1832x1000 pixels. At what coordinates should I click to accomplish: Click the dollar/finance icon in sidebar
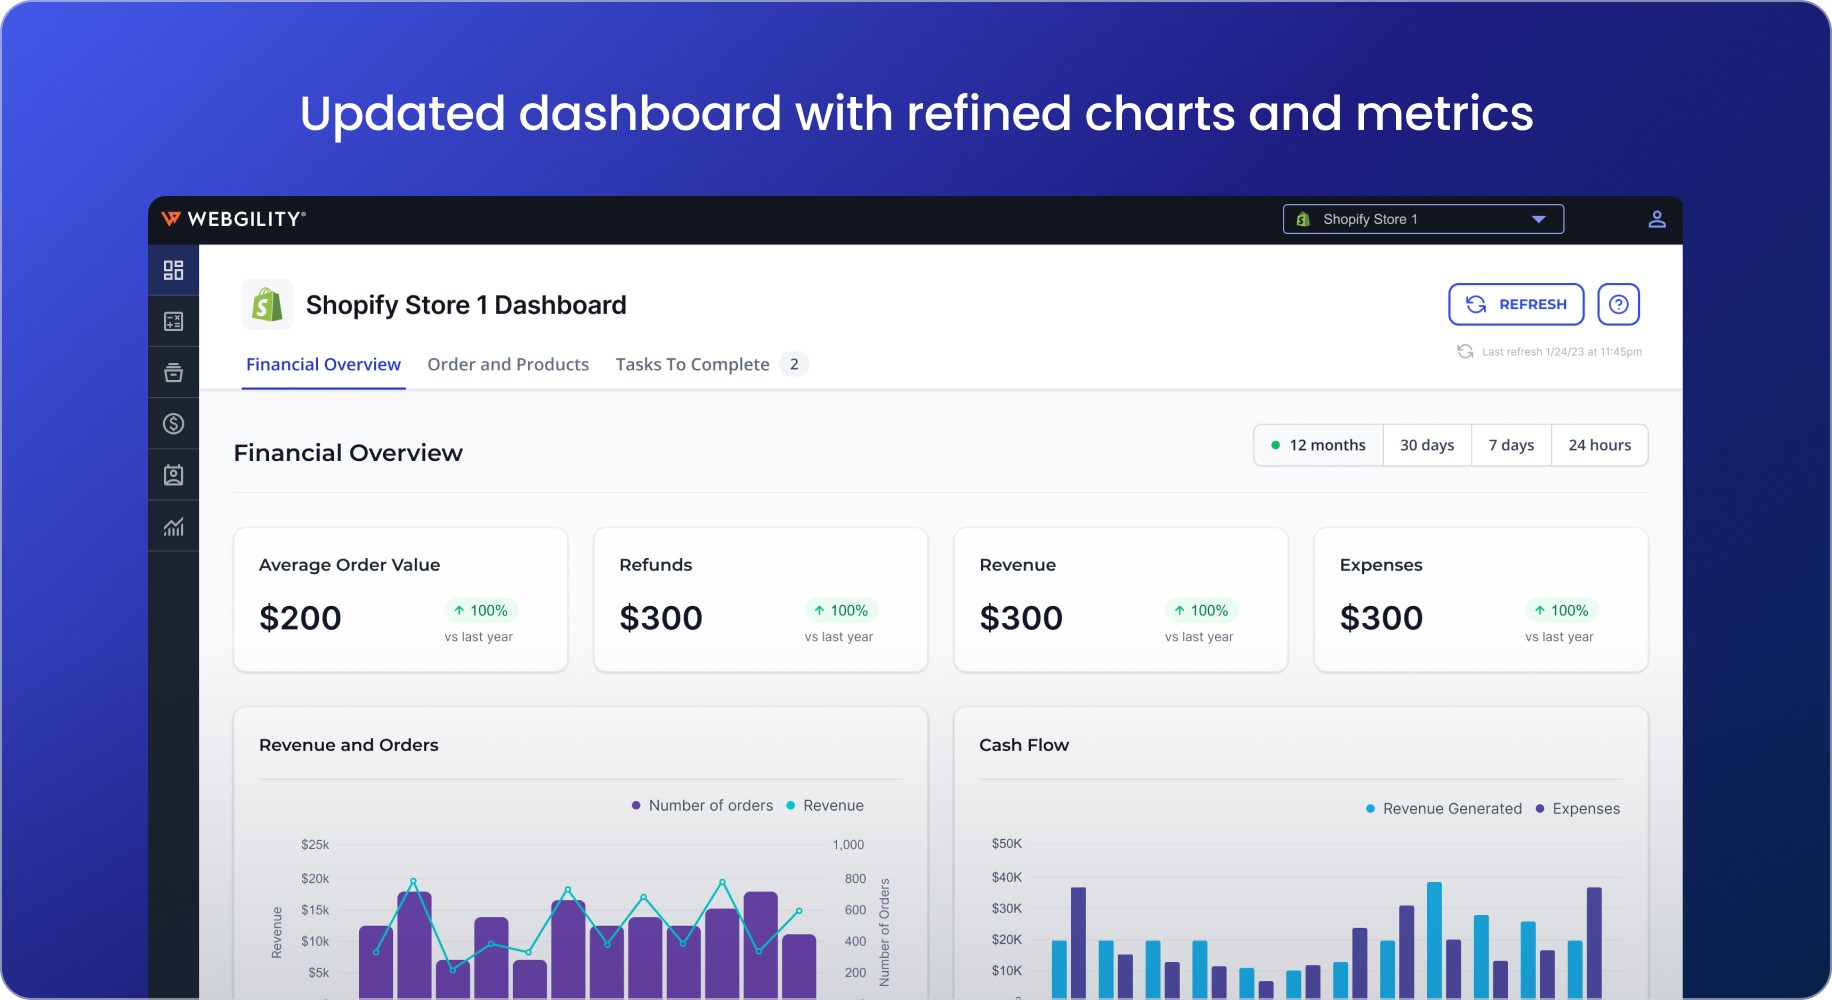173,423
